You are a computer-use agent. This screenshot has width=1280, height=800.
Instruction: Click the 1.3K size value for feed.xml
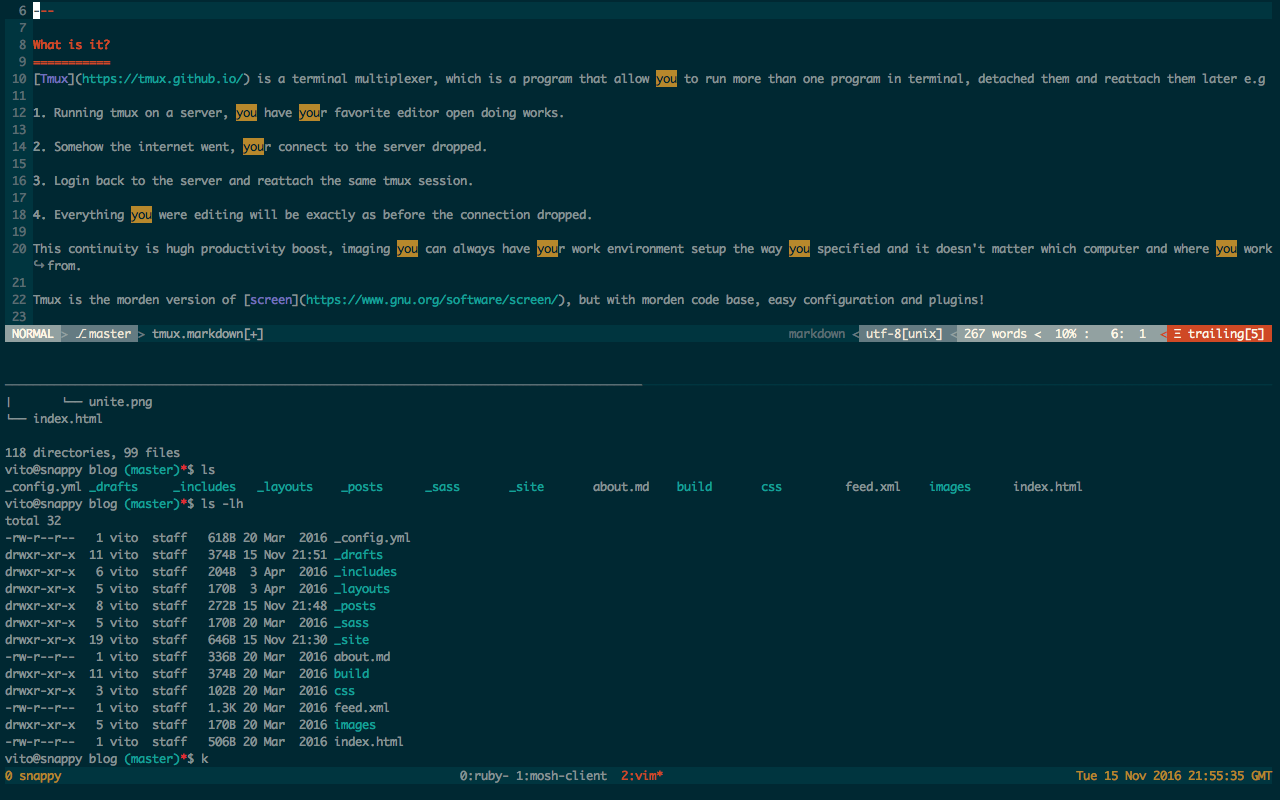[222, 708]
